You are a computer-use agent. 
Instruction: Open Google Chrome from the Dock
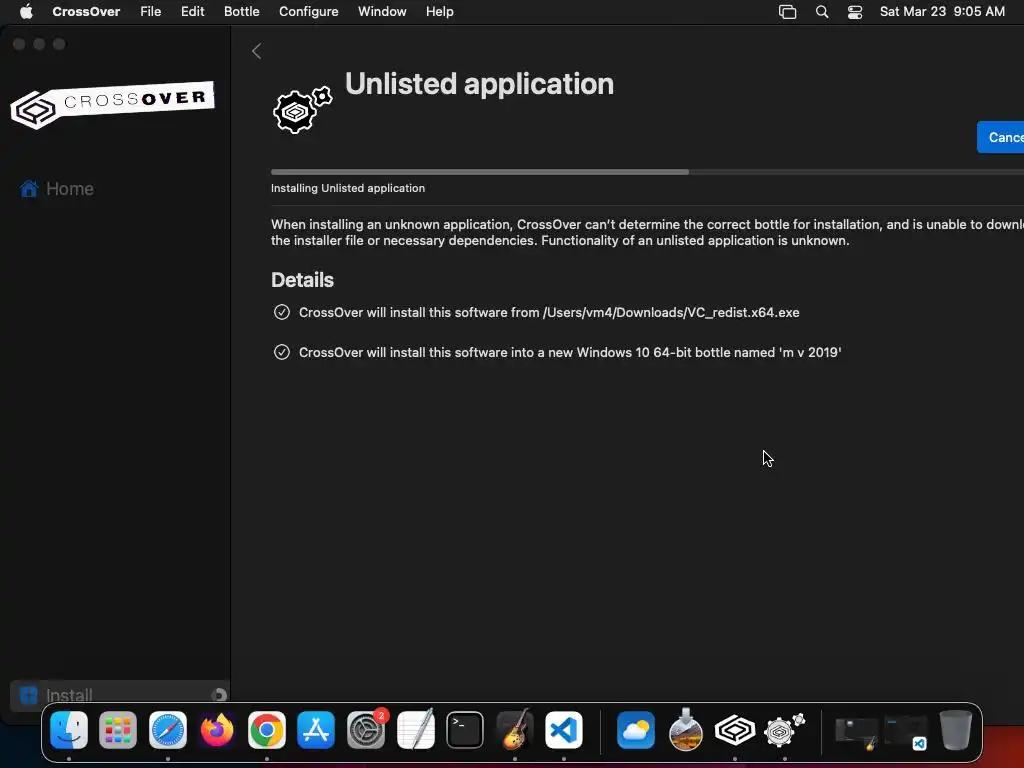(266, 730)
